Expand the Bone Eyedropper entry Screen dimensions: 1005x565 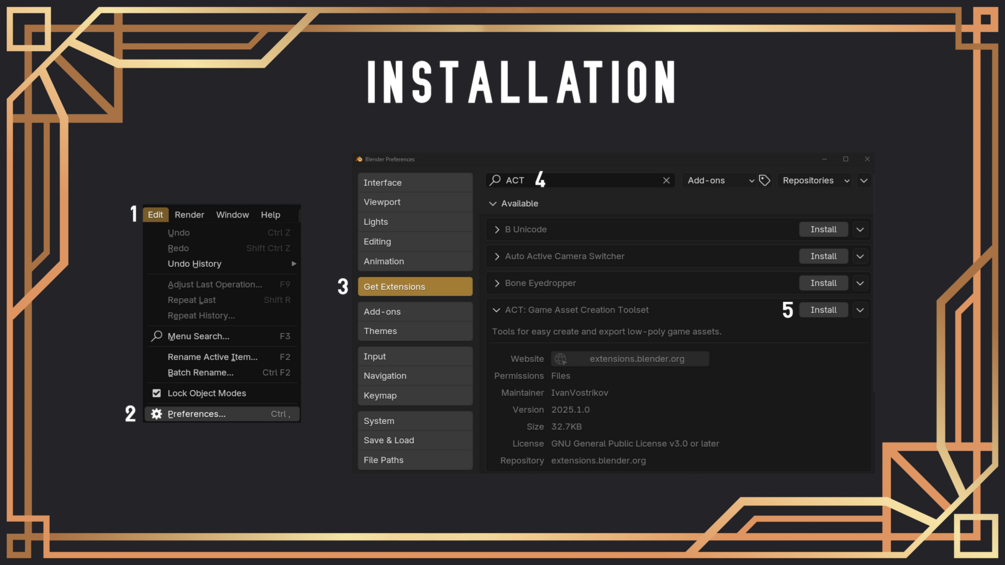(x=497, y=283)
